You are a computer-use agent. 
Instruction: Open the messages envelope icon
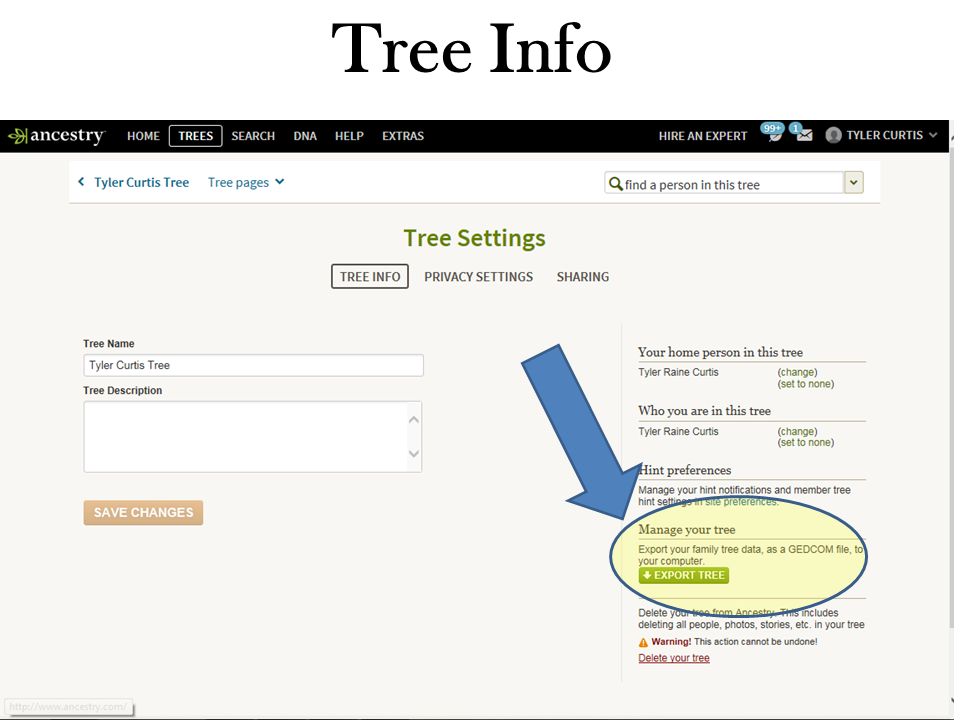point(803,133)
